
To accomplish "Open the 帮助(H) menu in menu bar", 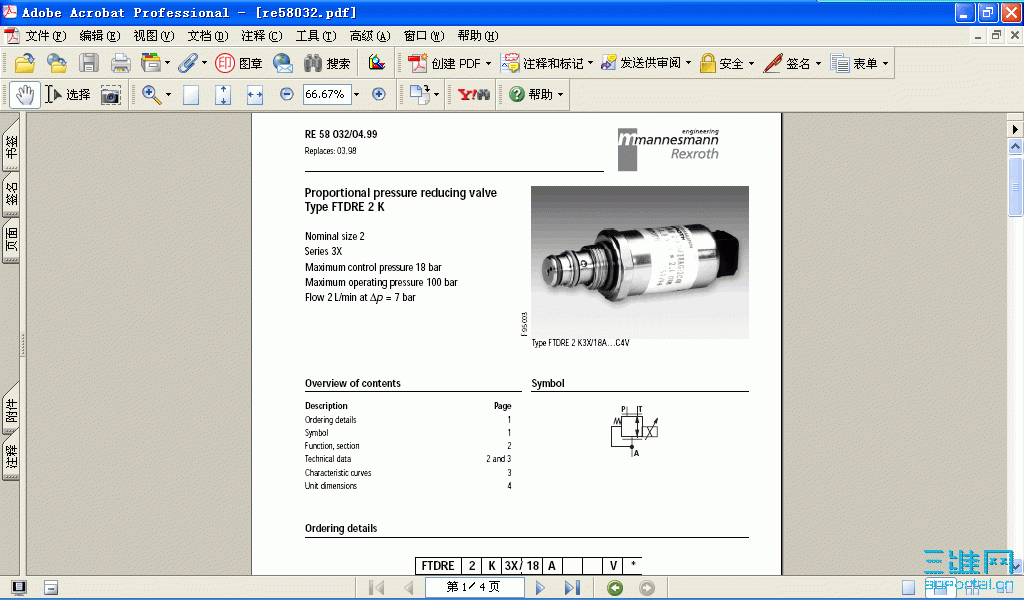I will coord(478,36).
